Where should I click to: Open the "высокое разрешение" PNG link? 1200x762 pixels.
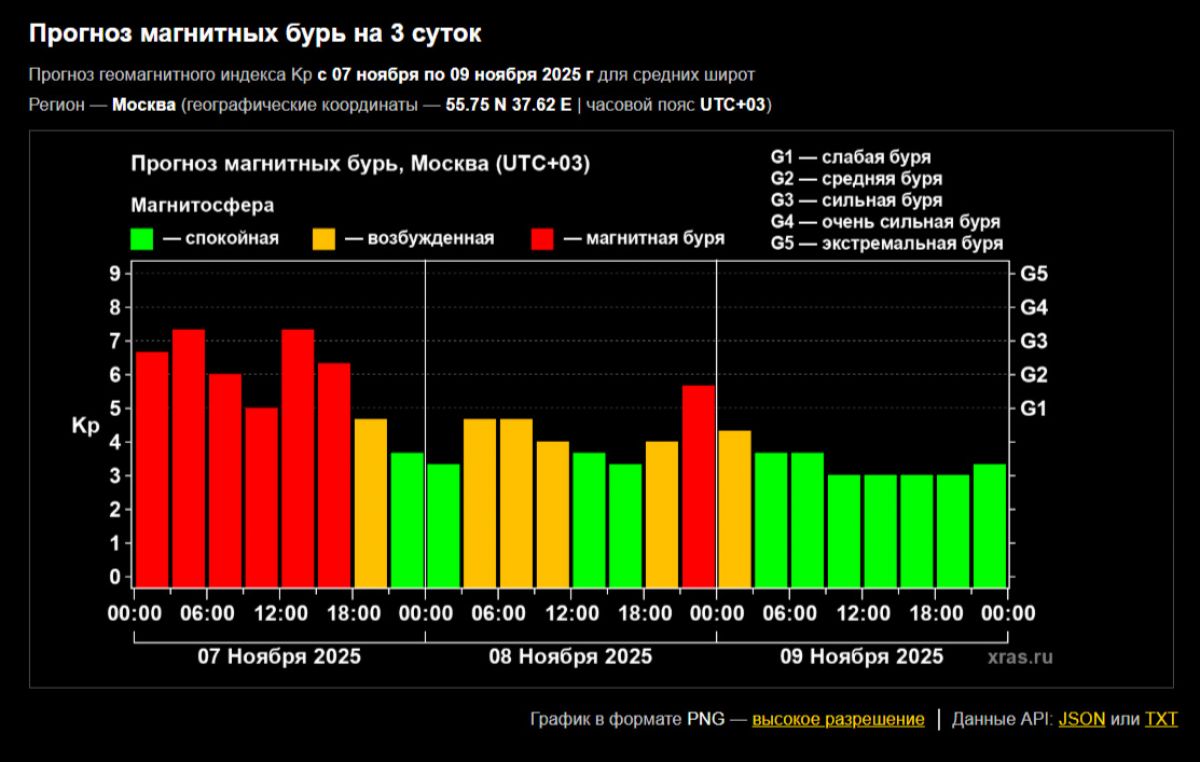[838, 719]
